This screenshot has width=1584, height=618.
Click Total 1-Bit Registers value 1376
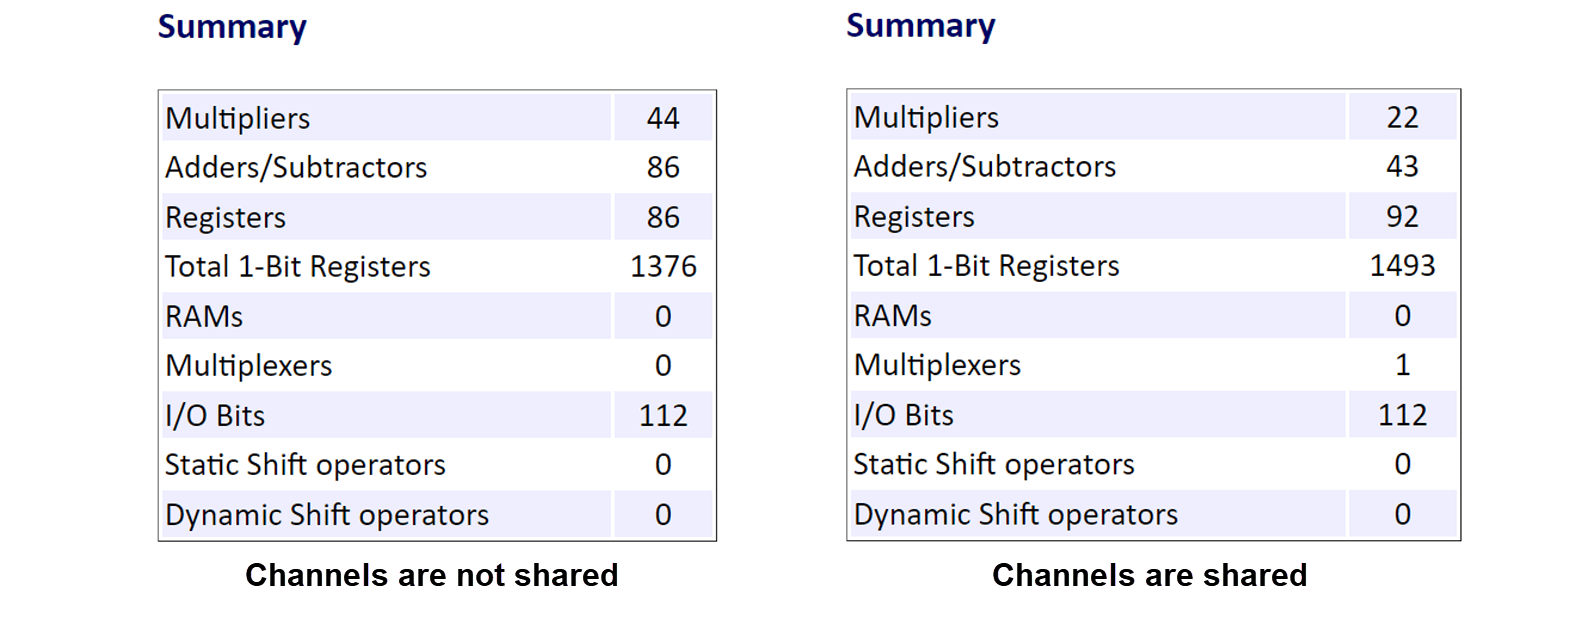tap(662, 266)
